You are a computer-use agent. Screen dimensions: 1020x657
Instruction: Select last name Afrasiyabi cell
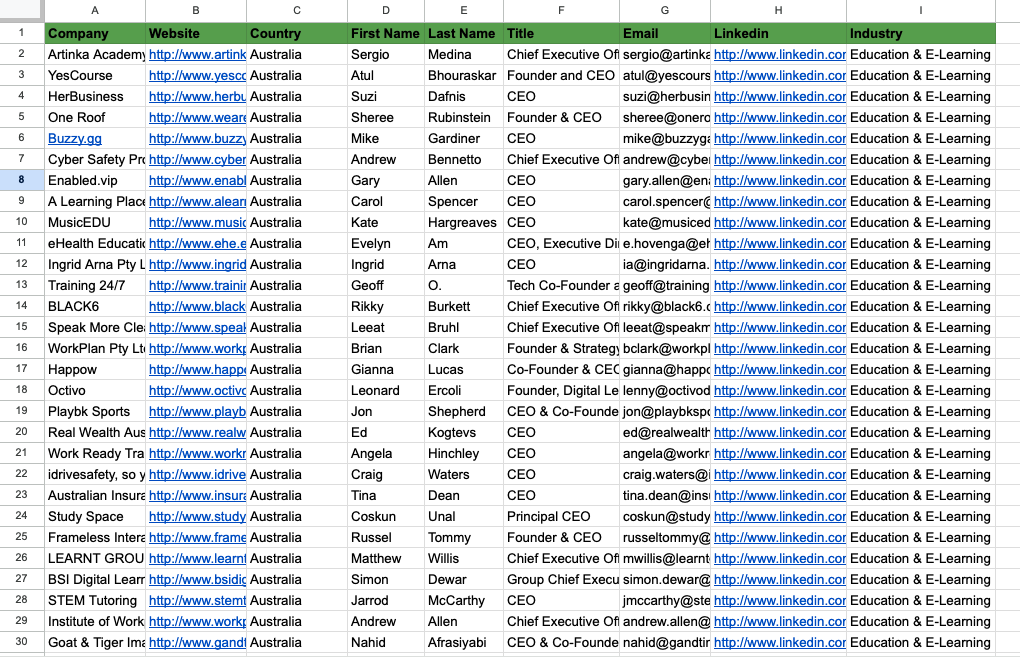464,642
